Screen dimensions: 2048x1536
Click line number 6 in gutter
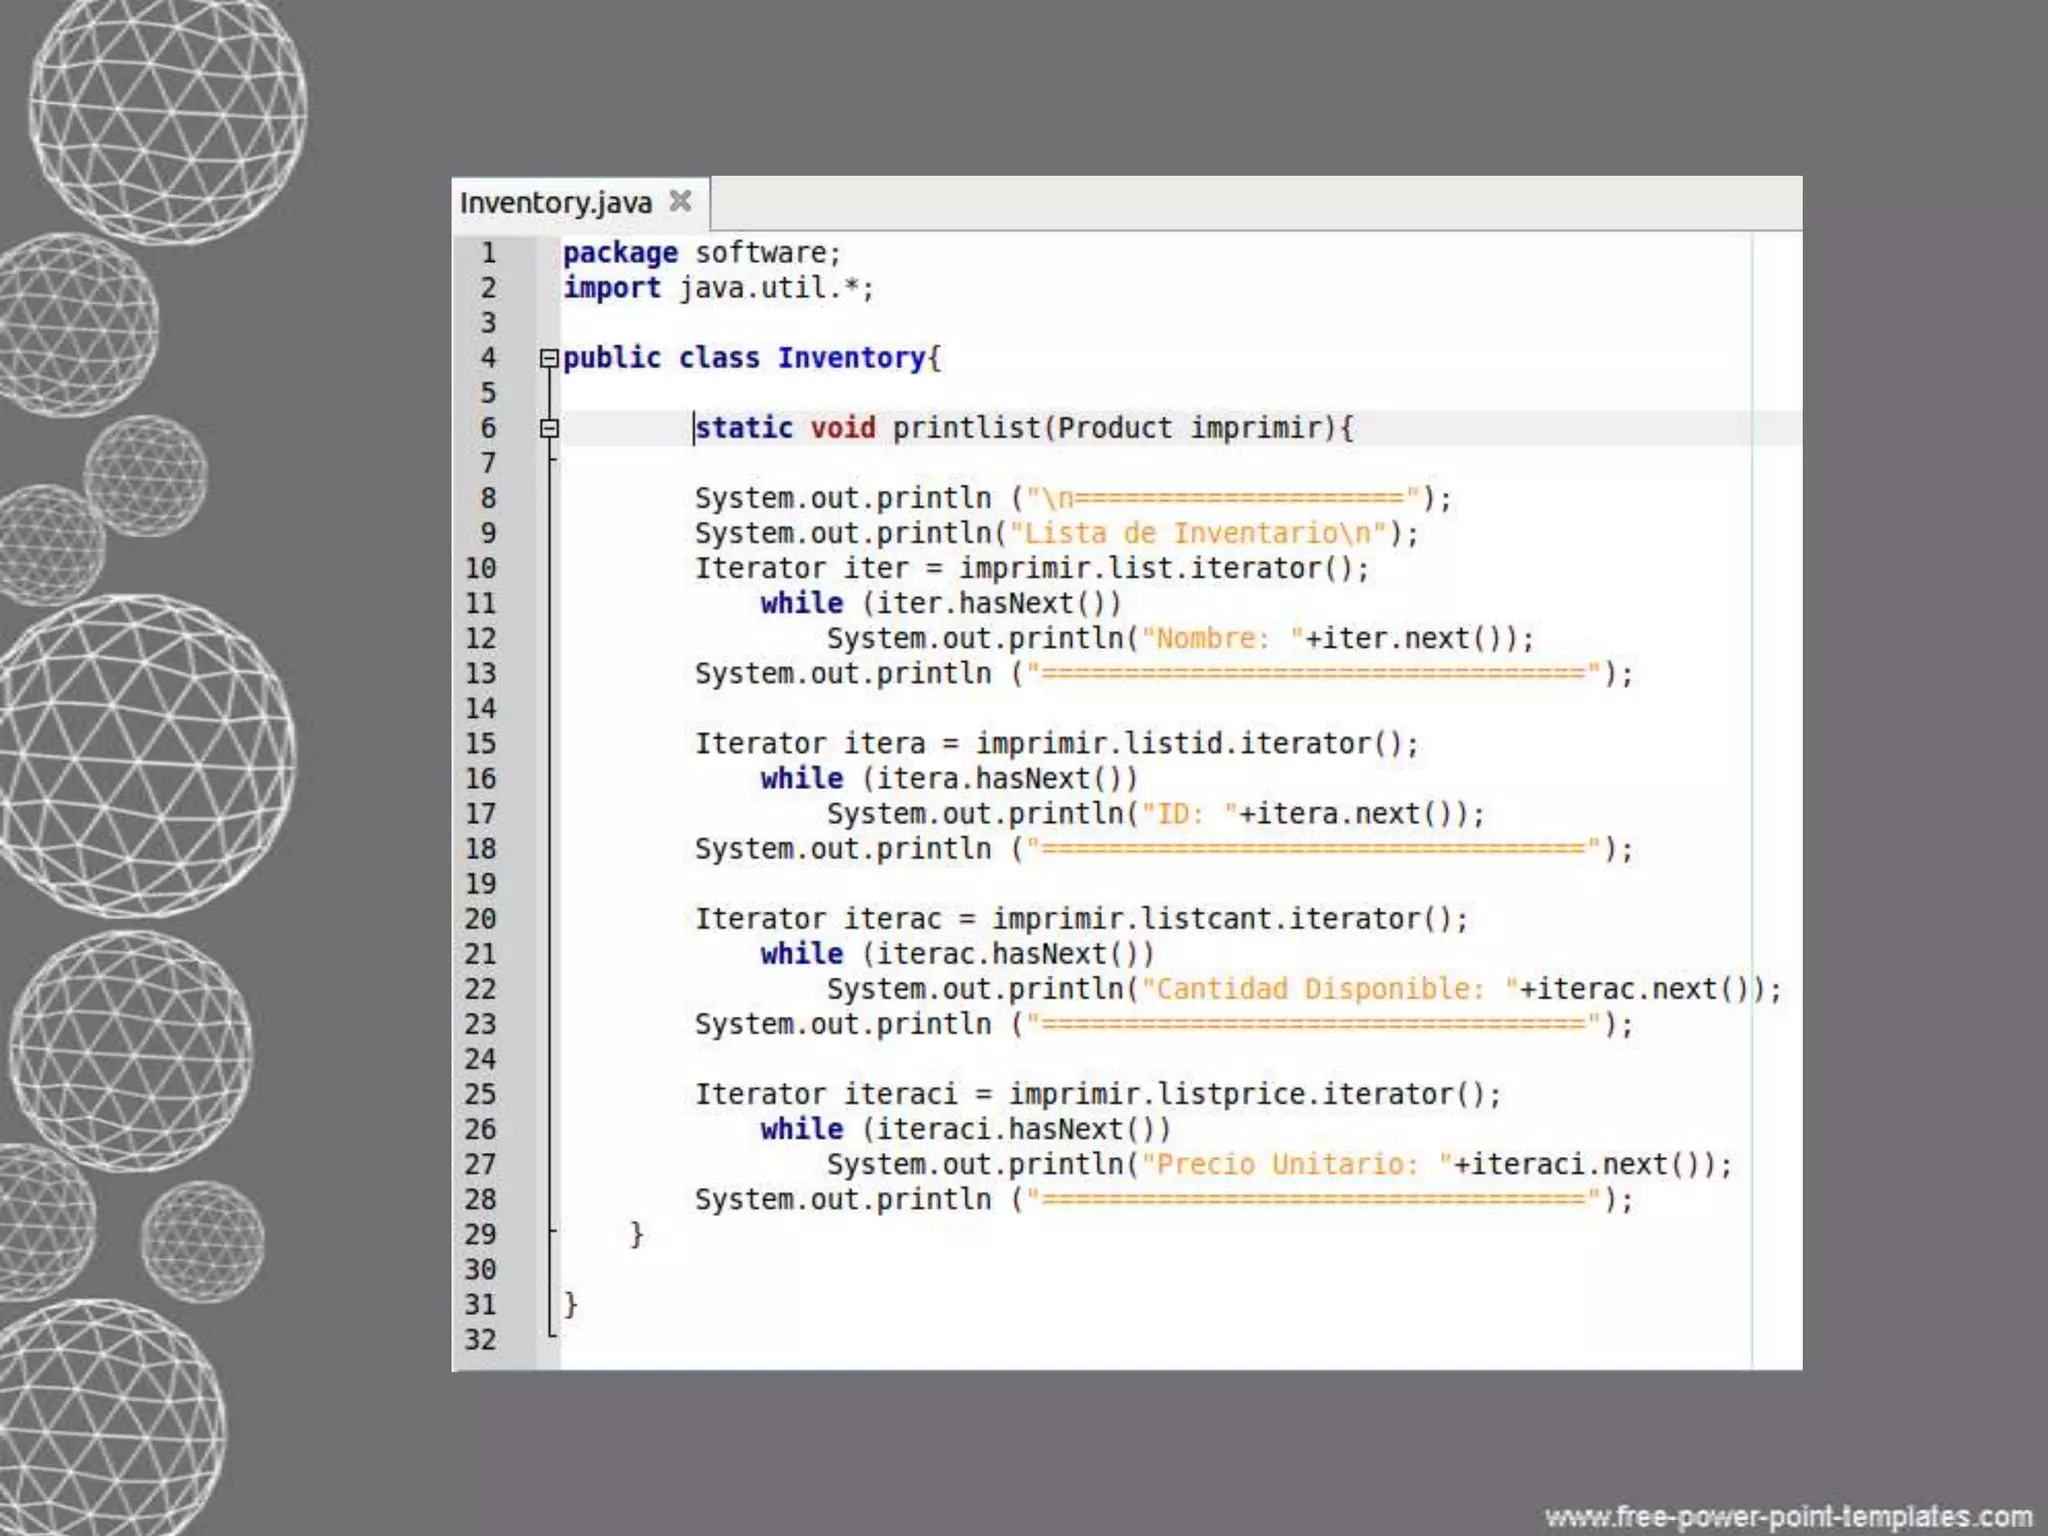(x=488, y=428)
